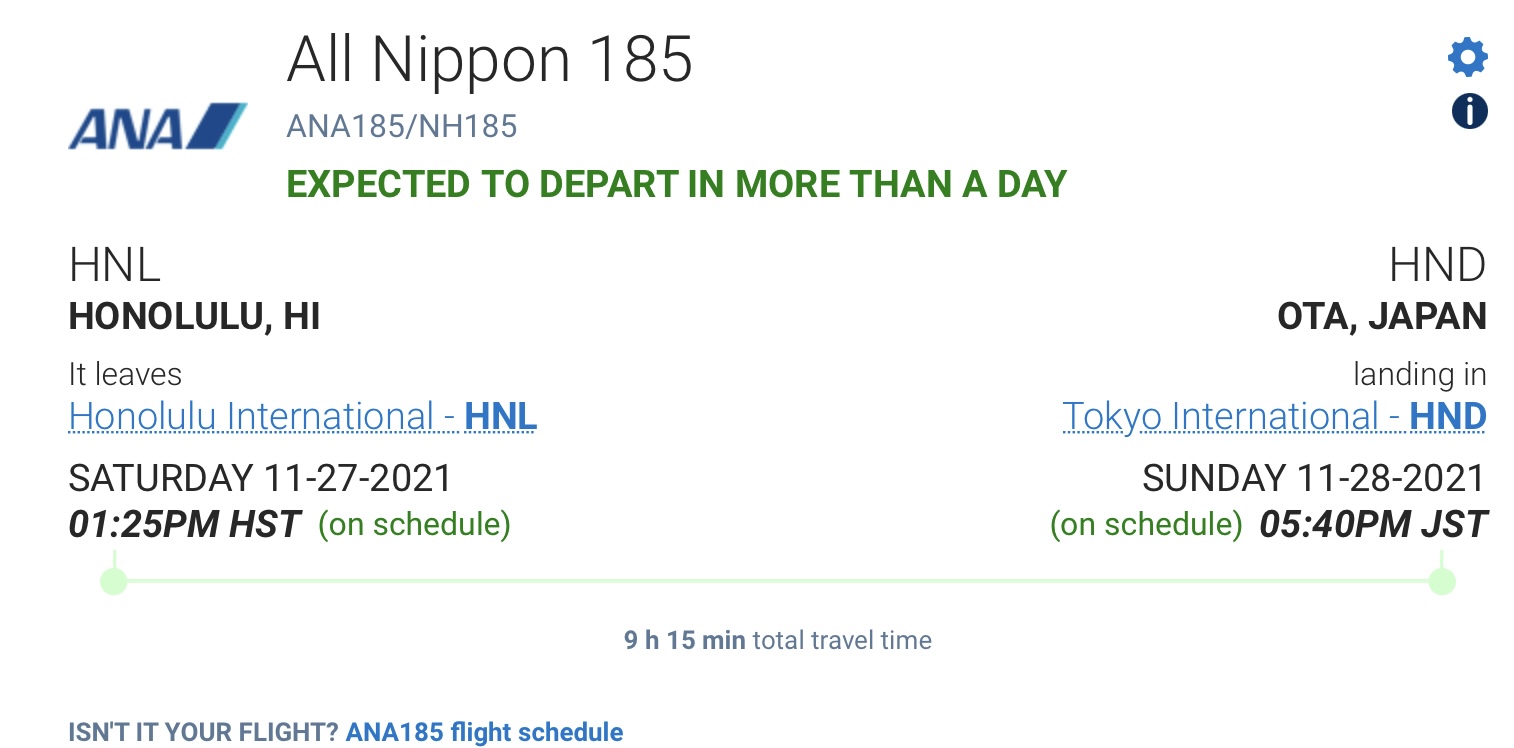Screen dimensions: 1514x748
Task: Click the ANA airline logo
Action: [157, 127]
